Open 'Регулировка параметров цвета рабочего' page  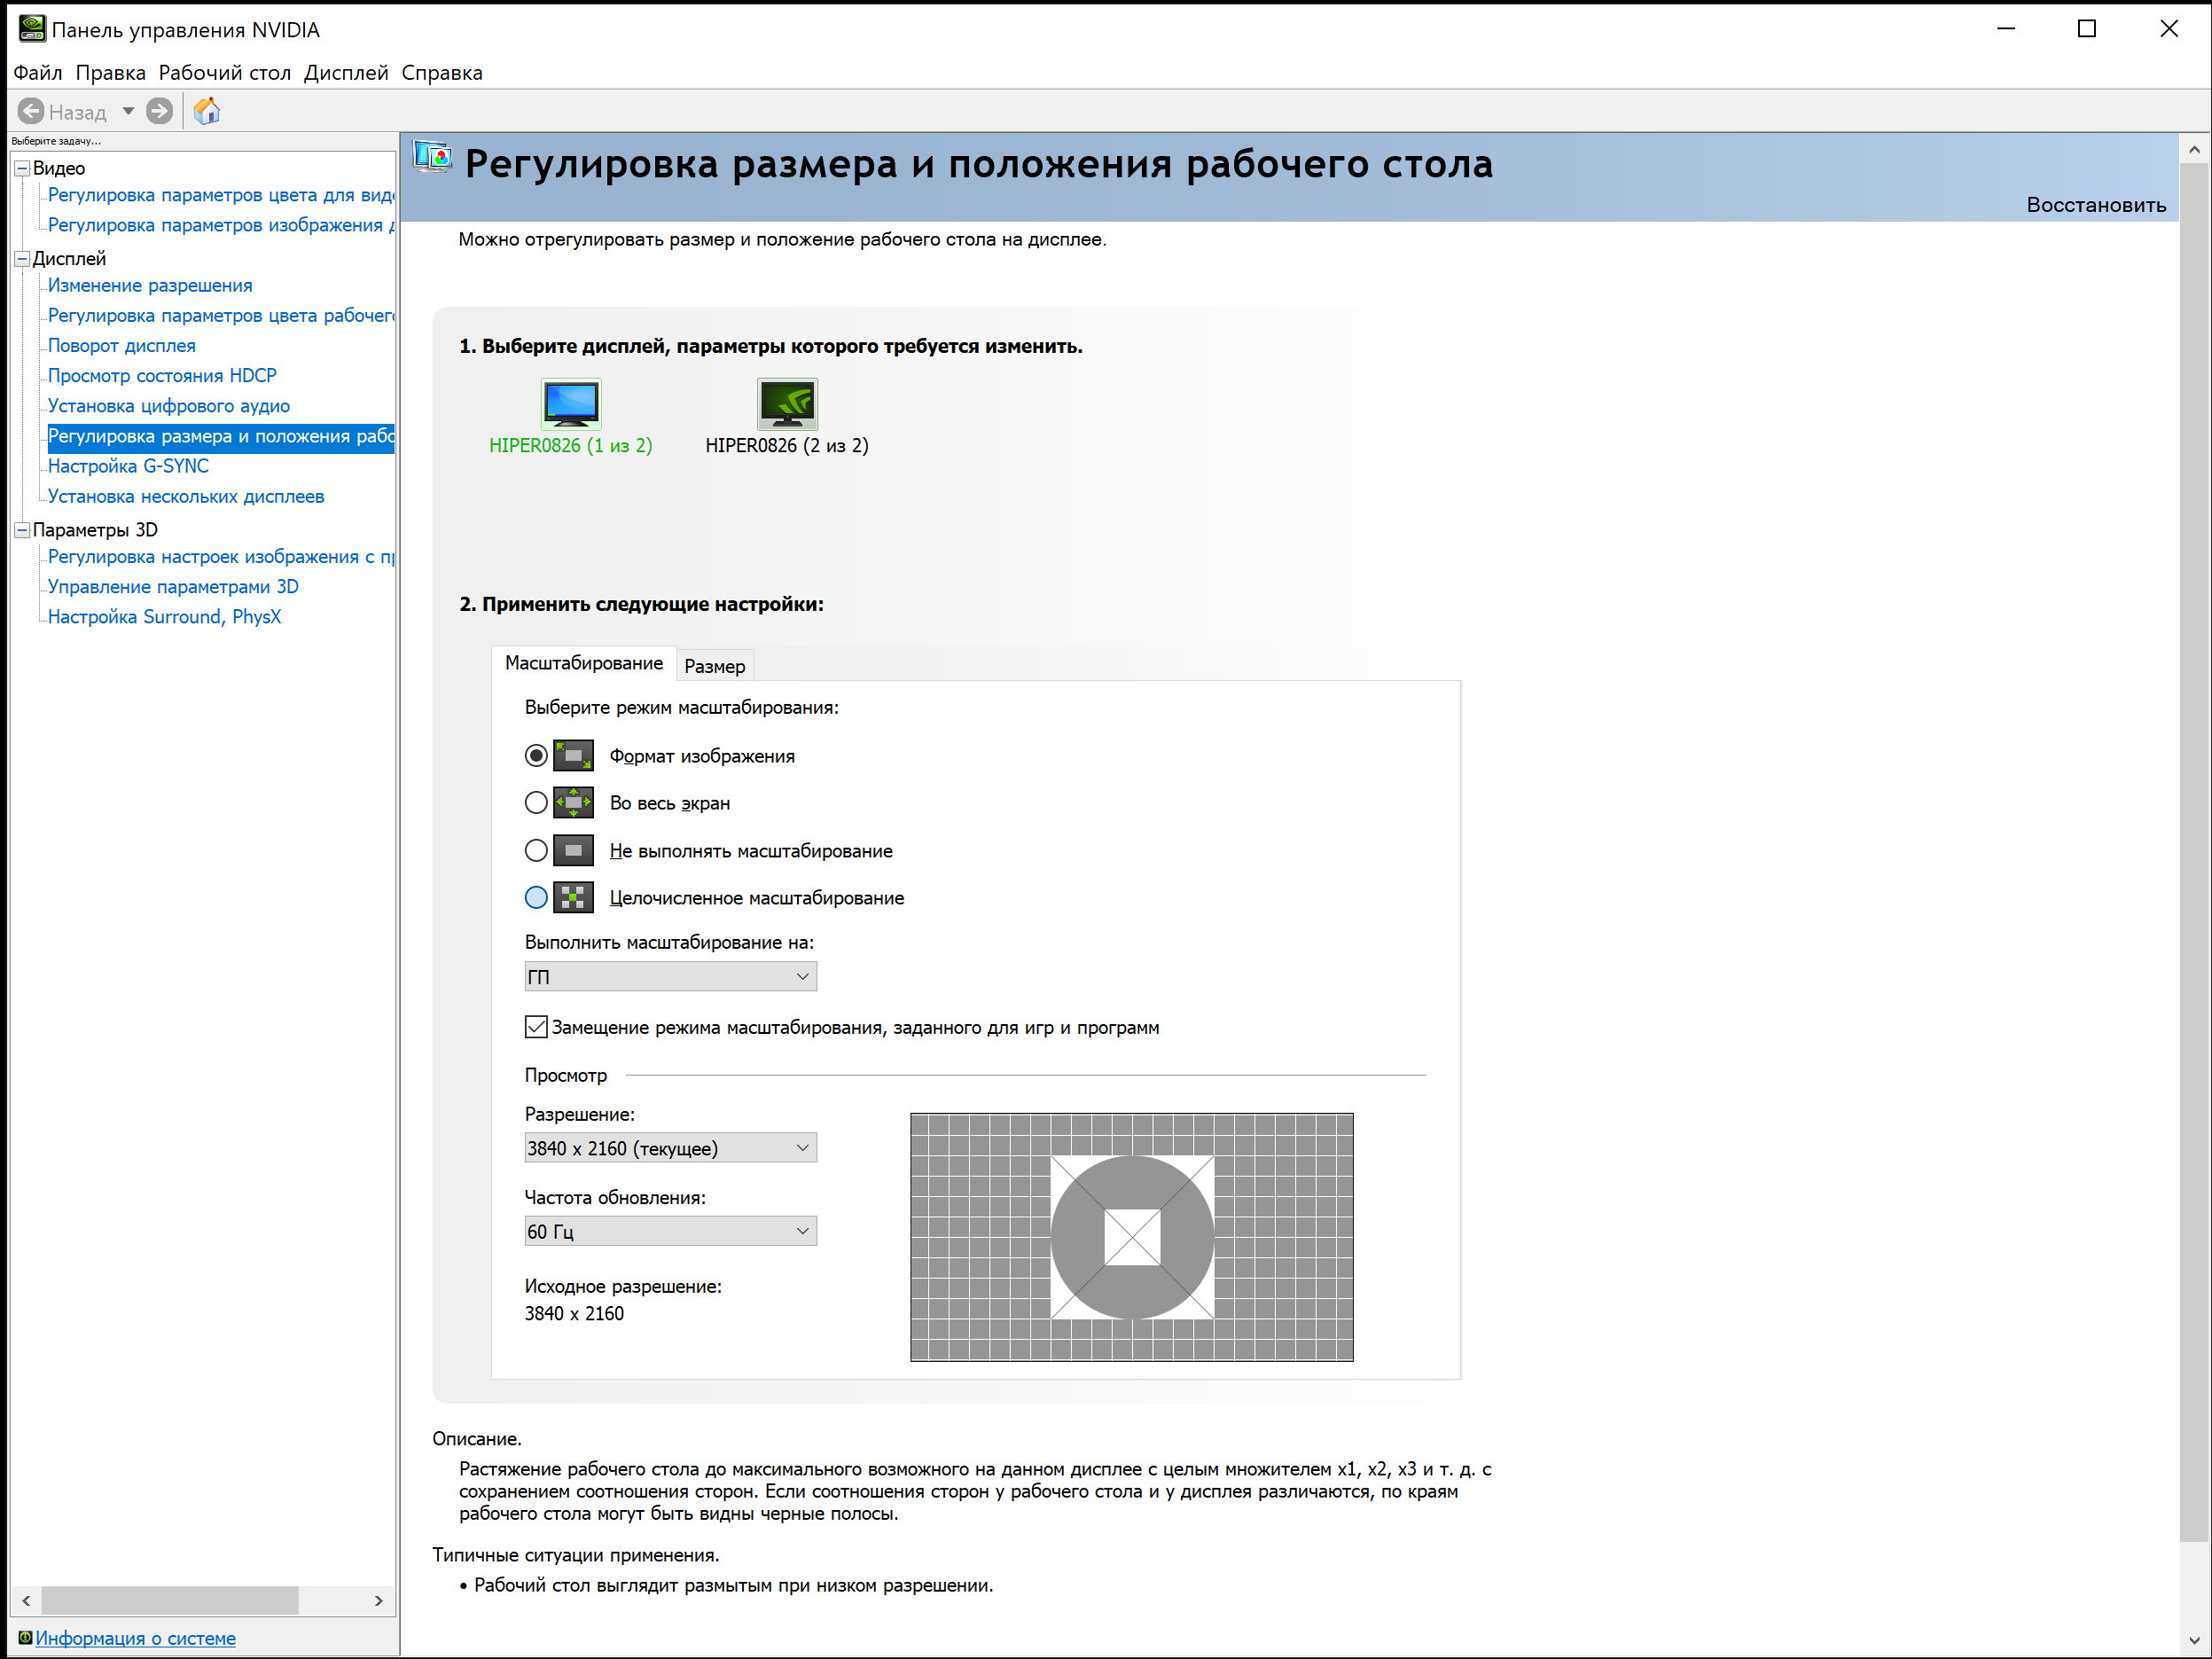pyautogui.click(x=221, y=316)
